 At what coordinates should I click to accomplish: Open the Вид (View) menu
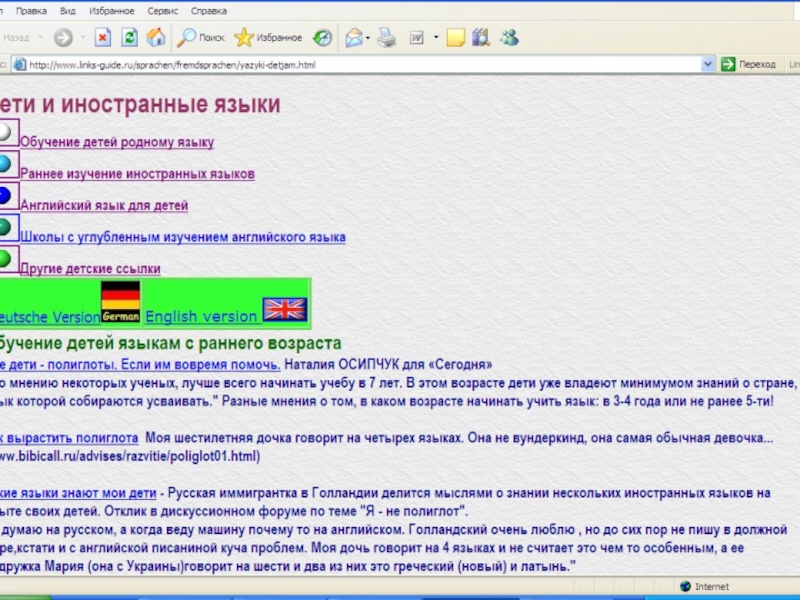click(67, 11)
